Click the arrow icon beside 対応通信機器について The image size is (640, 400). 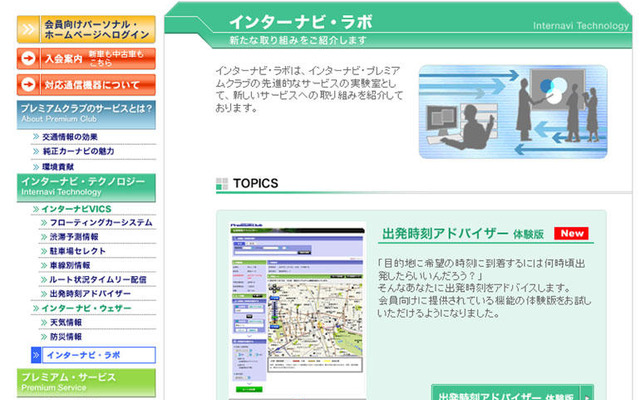pos(28,85)
